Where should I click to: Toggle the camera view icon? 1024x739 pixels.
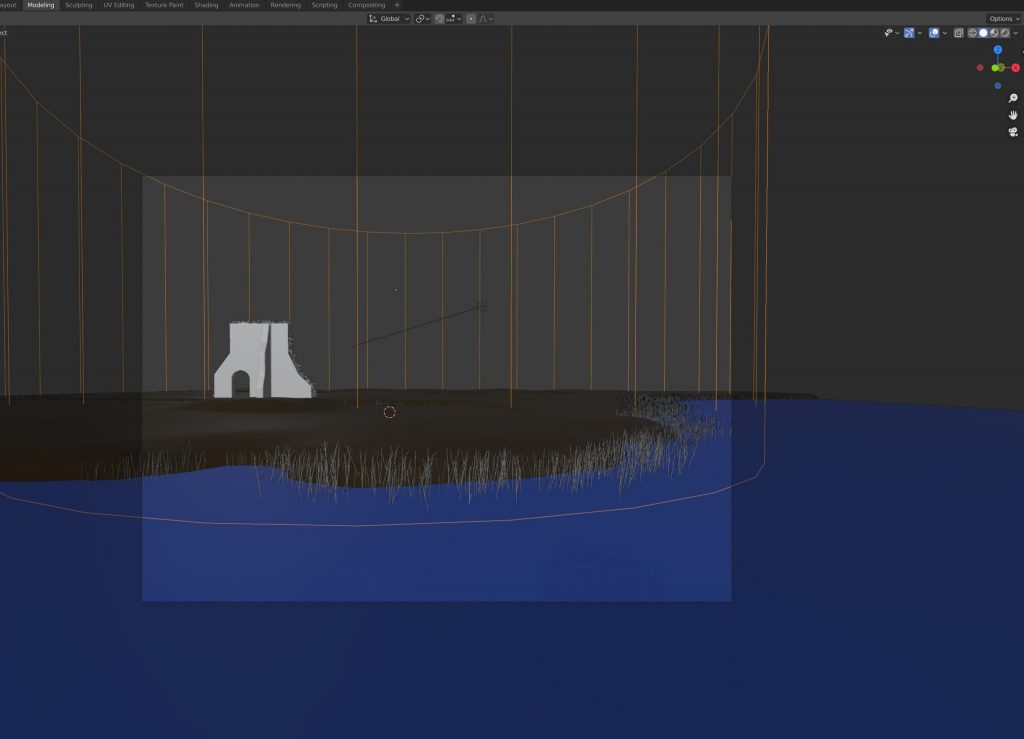click(1013, 132)
